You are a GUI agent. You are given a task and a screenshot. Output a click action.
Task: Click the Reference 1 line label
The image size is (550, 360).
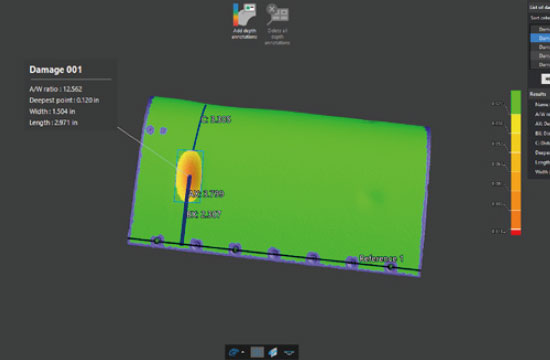pos(381,259)
